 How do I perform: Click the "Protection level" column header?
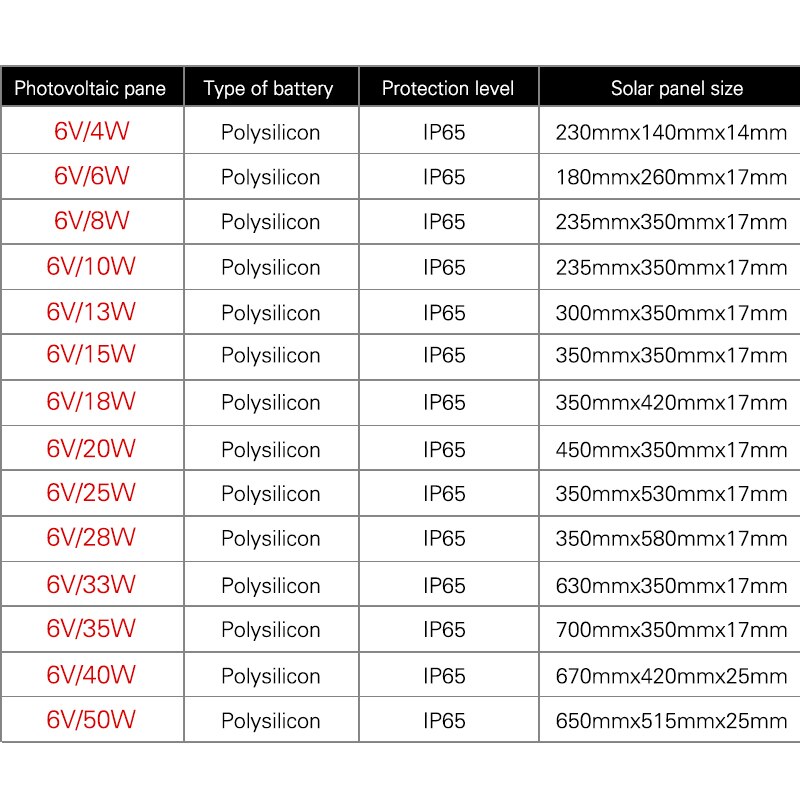click(448, 88)
